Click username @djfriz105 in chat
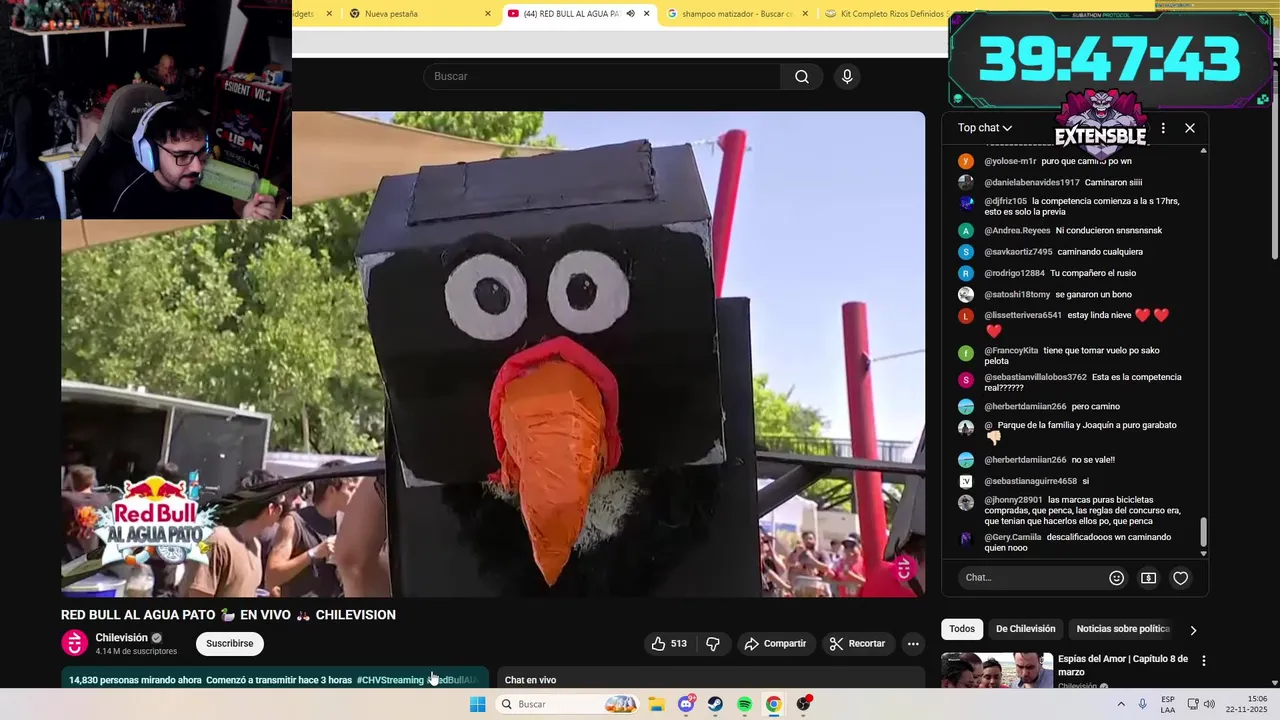 tap(1005, 201)
